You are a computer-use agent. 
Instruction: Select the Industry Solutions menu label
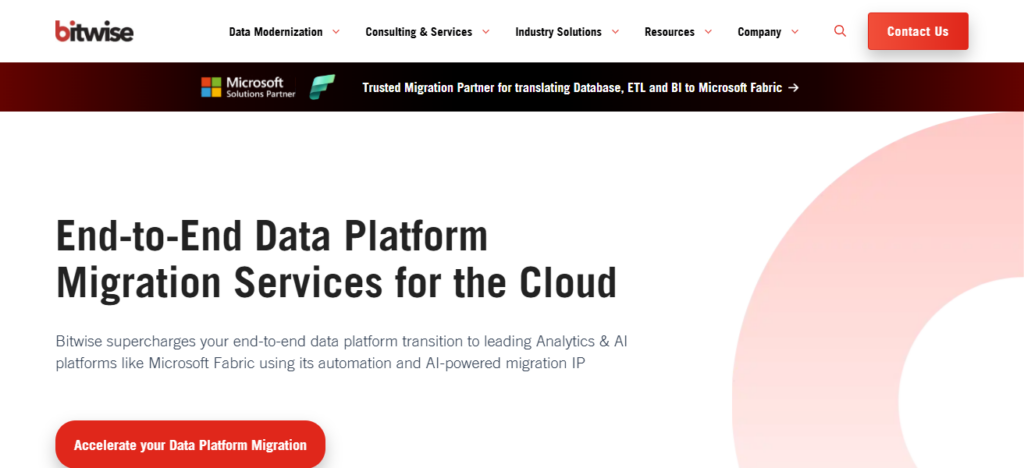pyautogui.click(x=558, y=32)
